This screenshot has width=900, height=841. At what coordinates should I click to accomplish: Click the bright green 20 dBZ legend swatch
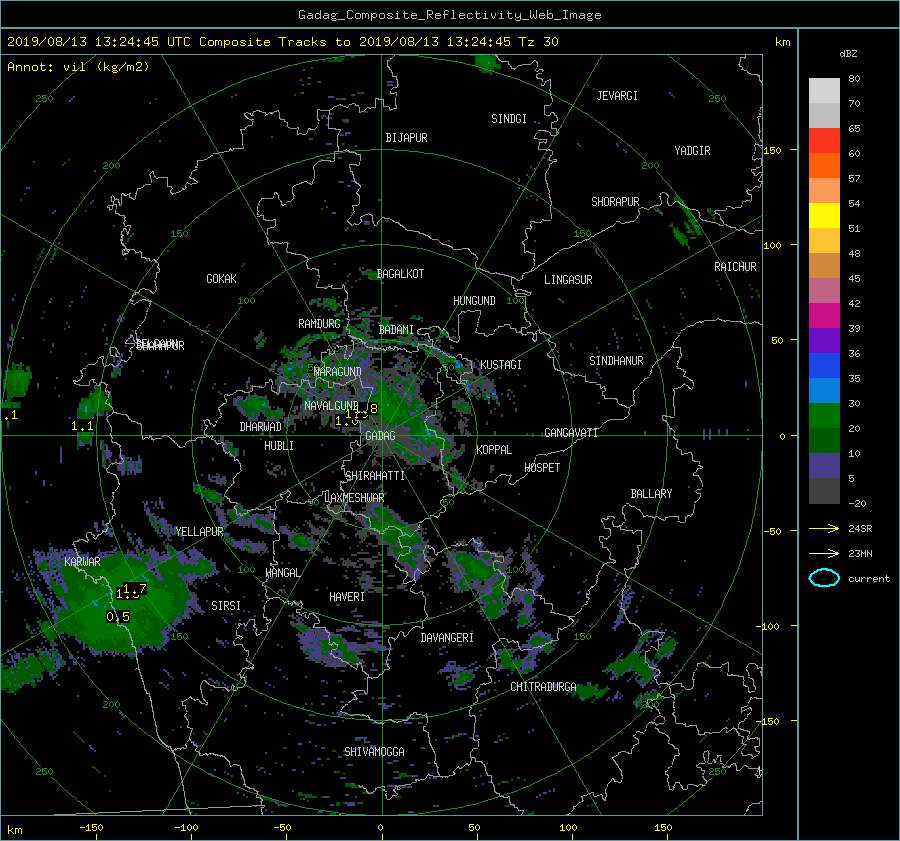[824, 416]
